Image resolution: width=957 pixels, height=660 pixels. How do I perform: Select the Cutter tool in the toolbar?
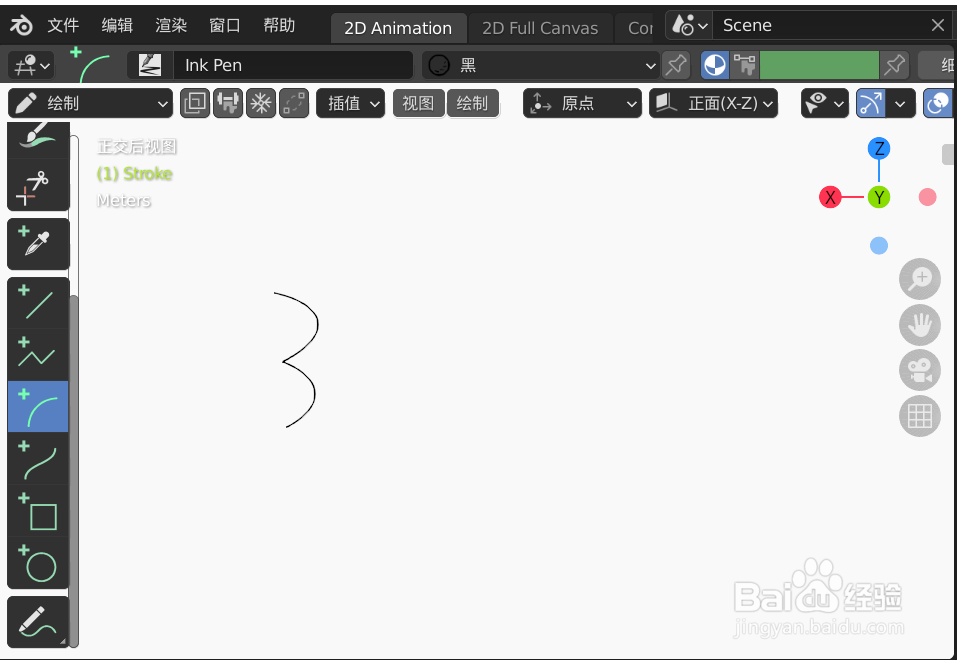[x=37, y=183]
